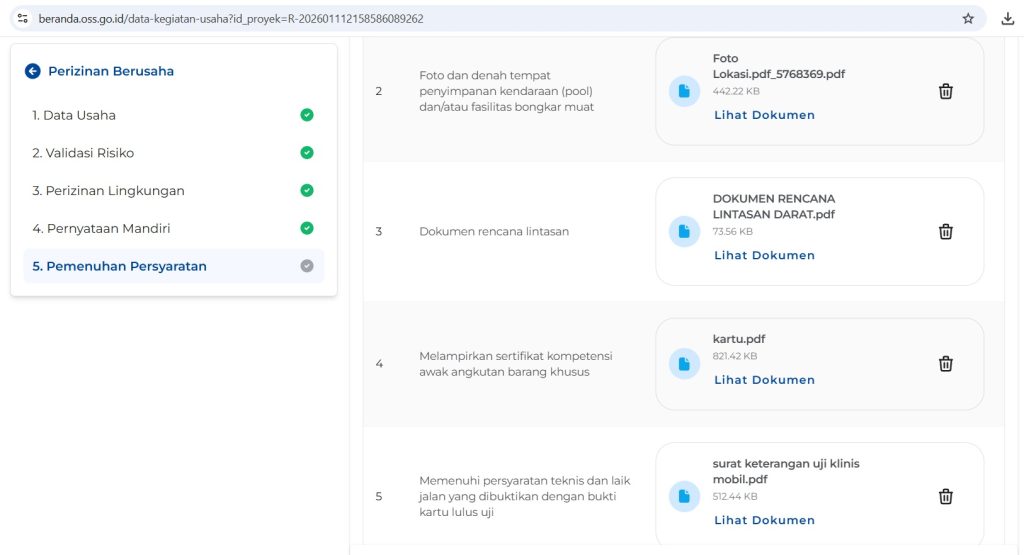Viewport: 1024px width, 555px height.
Task: Click file icon of Foto Lokasi.pdf
Action: click(684, 91)
